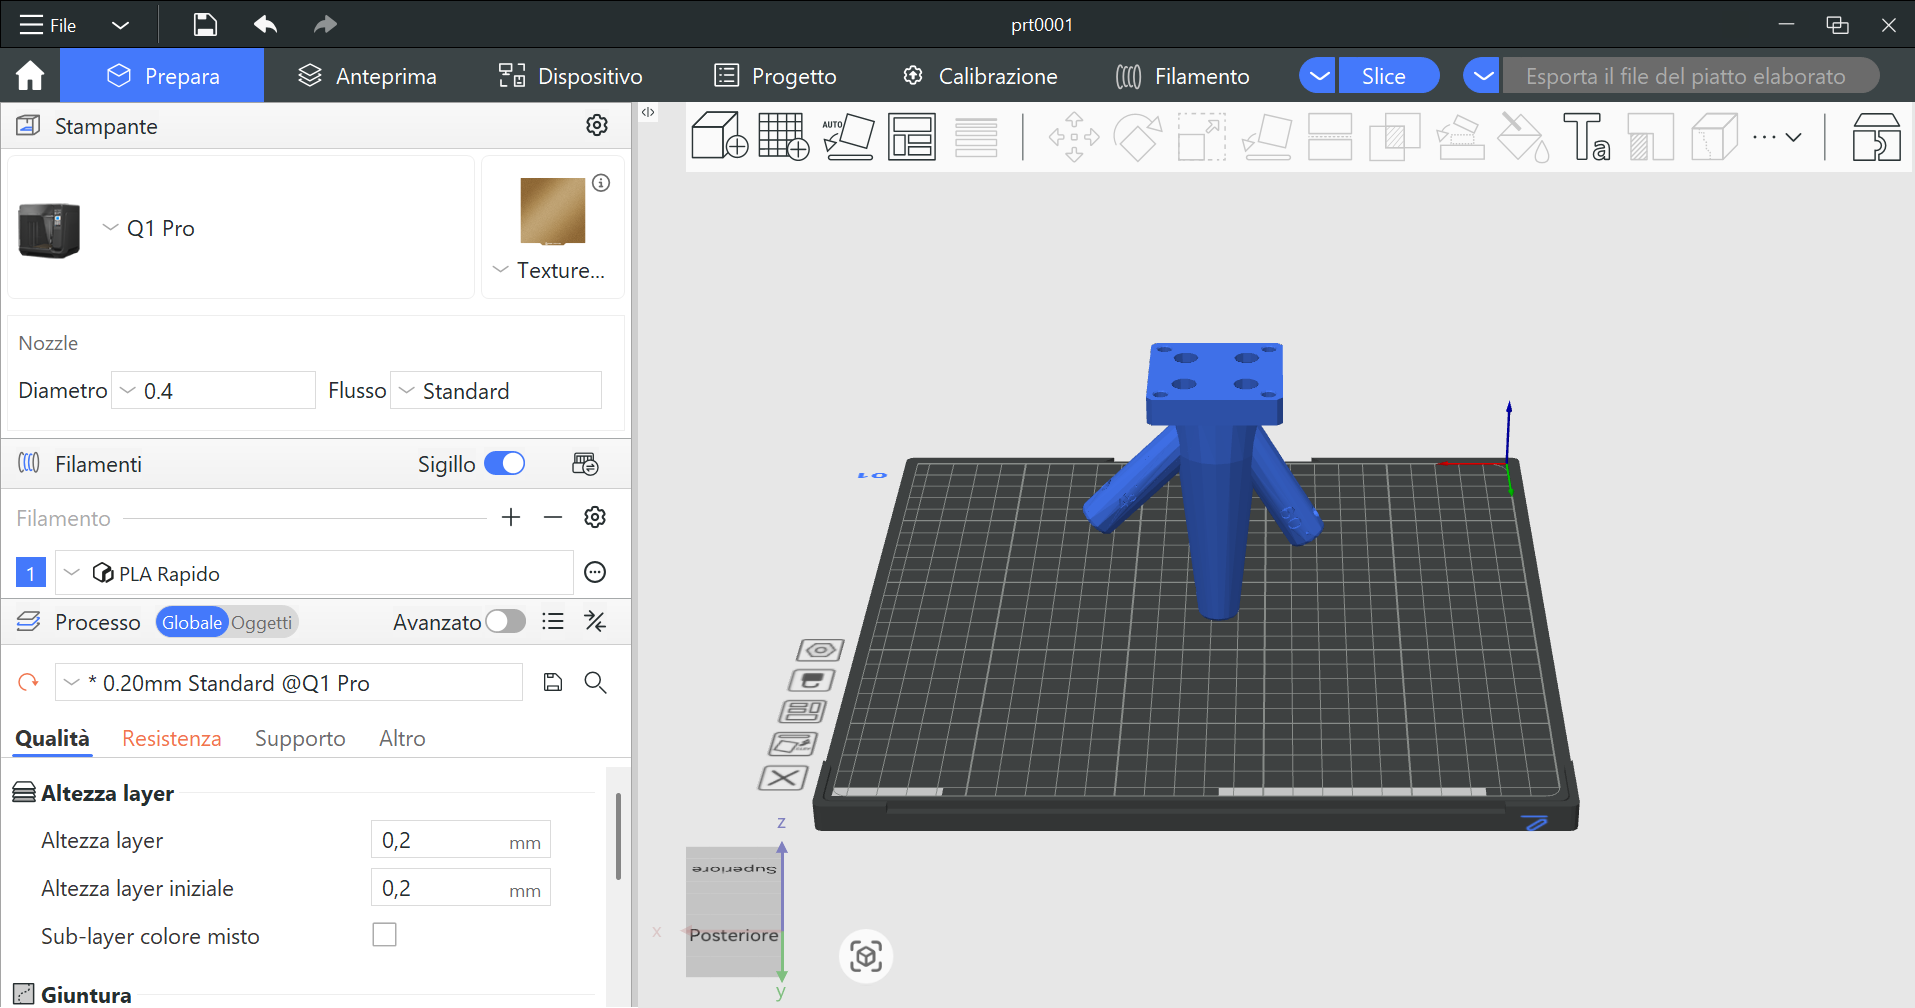Open the Assembly view icon
Screen dimensions: 1915x1008
pos(1876,137)
